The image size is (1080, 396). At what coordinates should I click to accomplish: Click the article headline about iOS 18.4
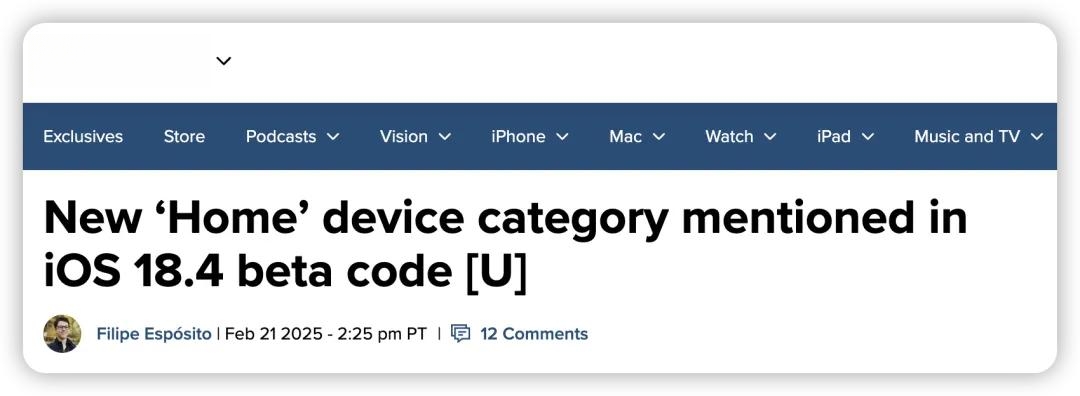[506, 245]
